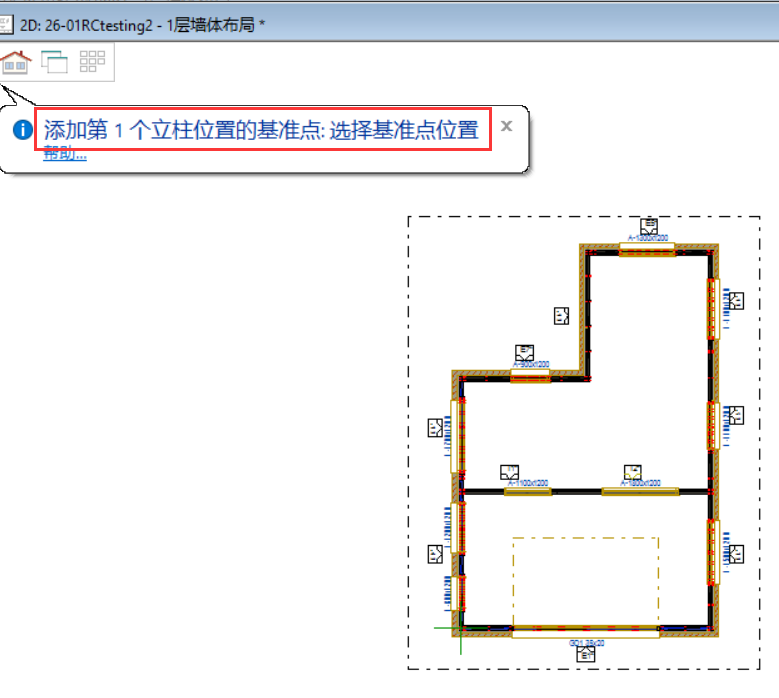Select the A-1300x1200 label at the top wall
779x698 pixels.
(648, 238)
